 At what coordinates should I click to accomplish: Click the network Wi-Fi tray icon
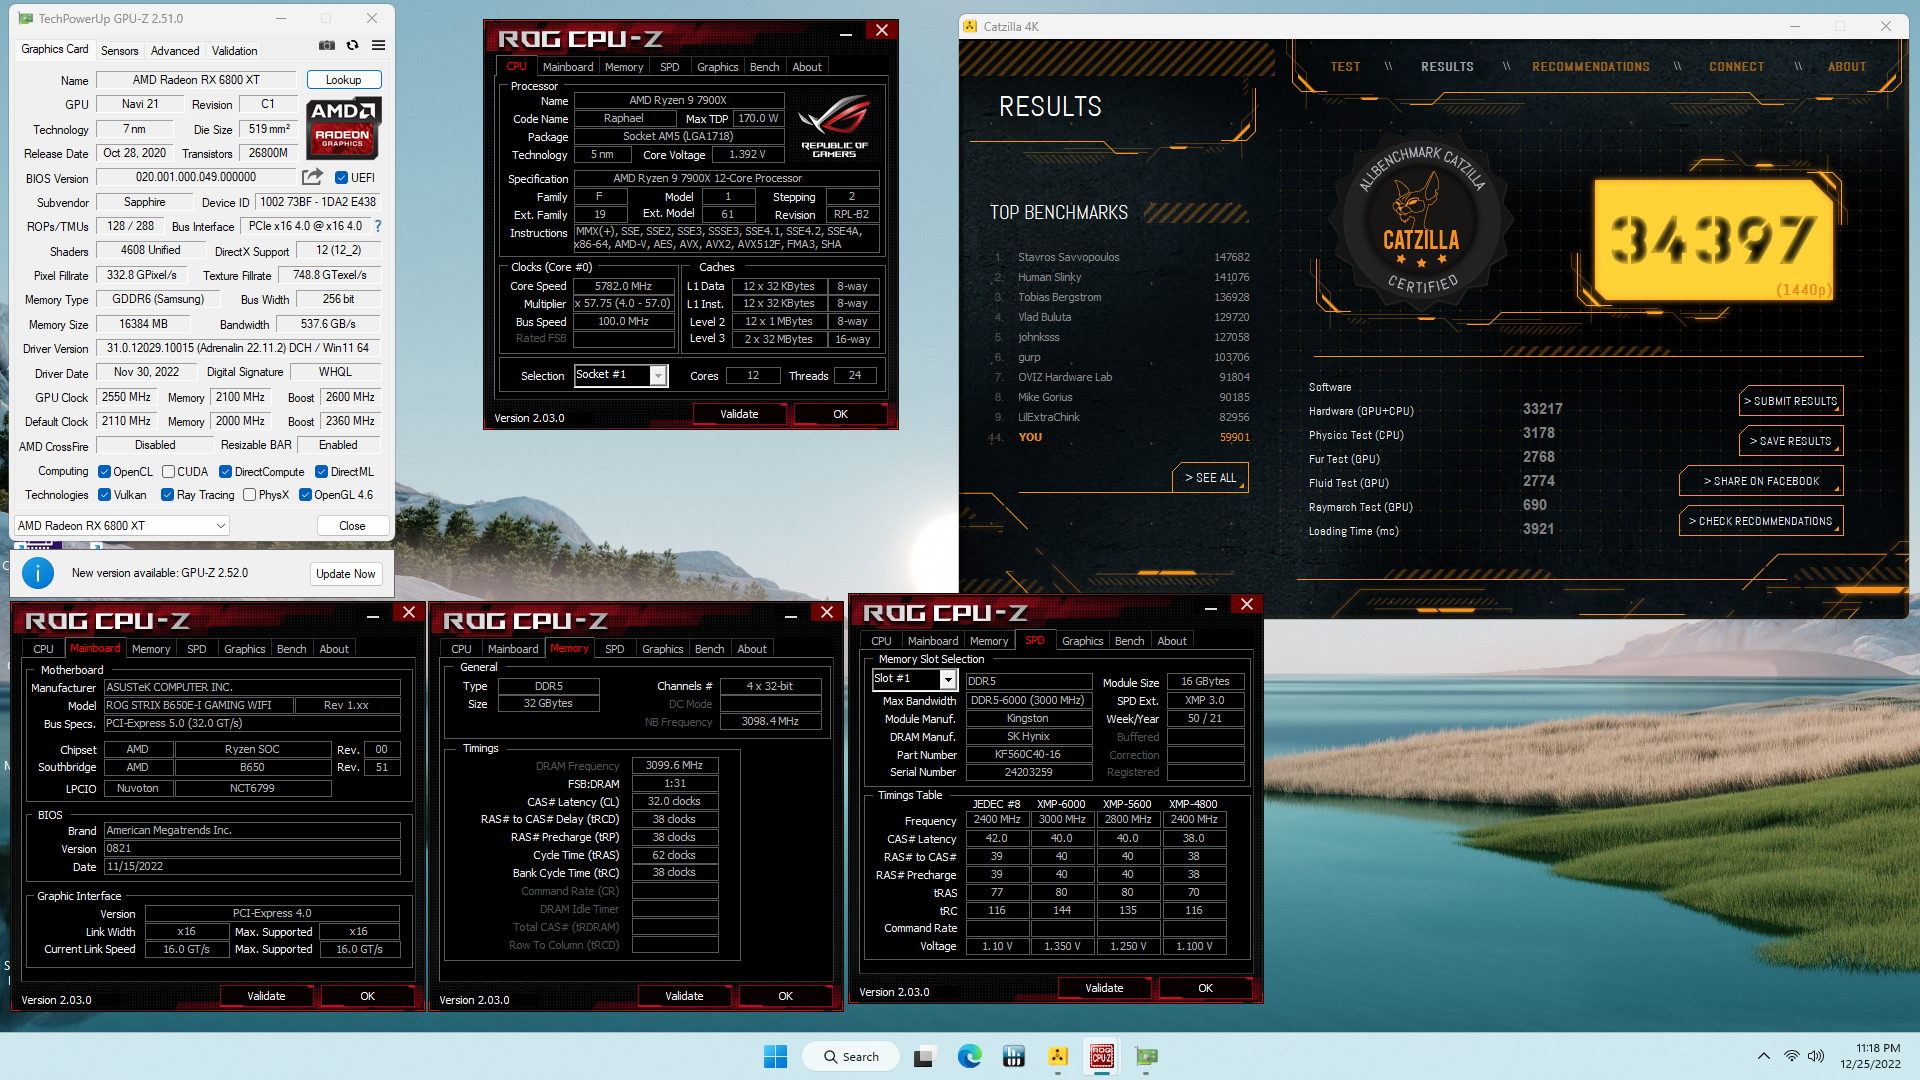[1791, 1056]
